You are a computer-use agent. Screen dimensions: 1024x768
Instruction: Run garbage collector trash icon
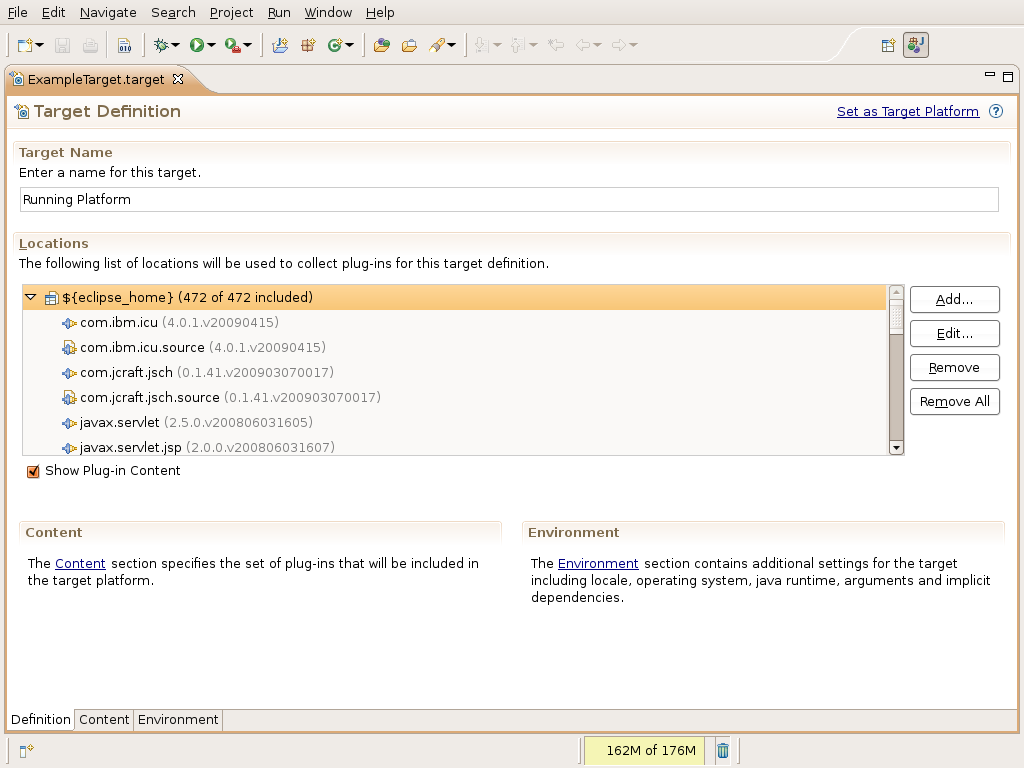pyautogui.click(x=723, y=750)
